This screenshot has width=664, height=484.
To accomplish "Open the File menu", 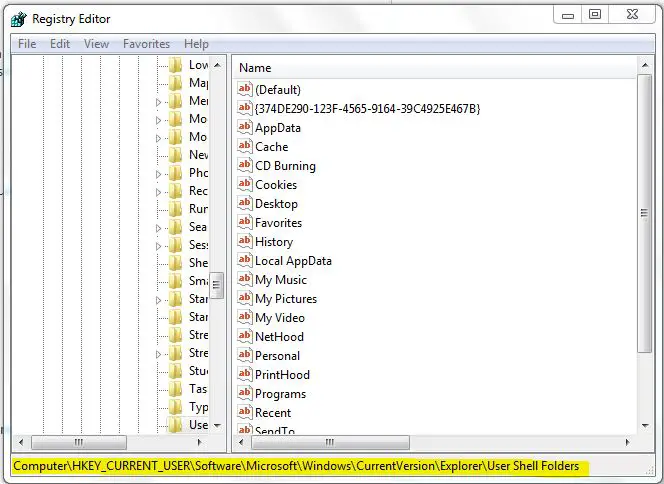I will coord(27,44).
